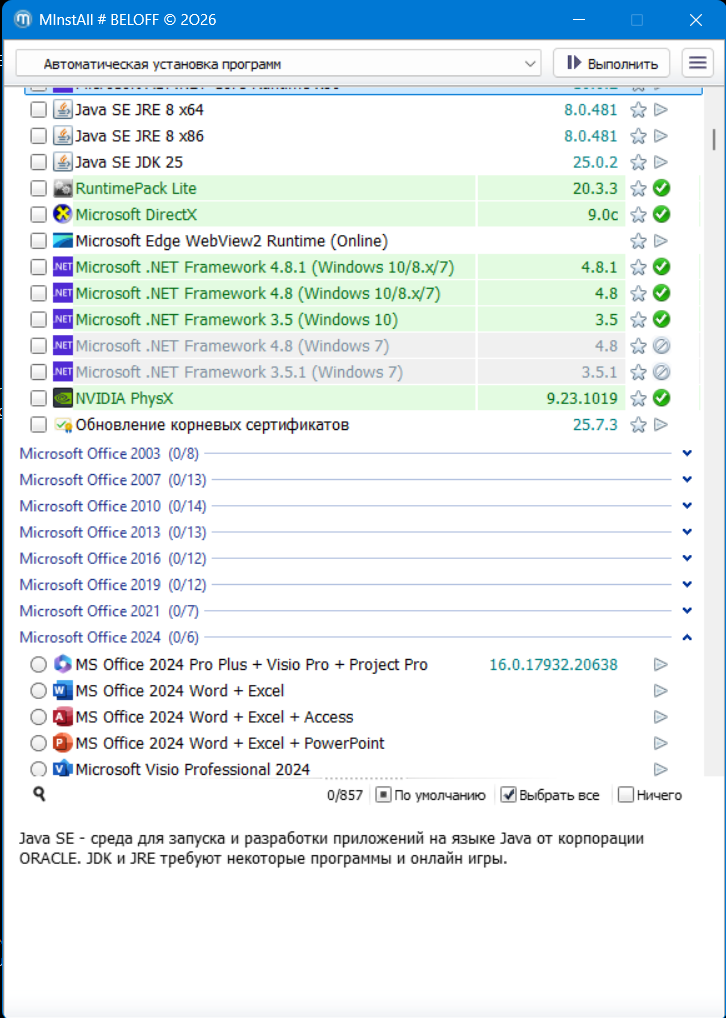Click the Microsoft .NET Framework 4.8.1 row label
This screenshot has height=1018, width=726.
(x=265, y=267)
